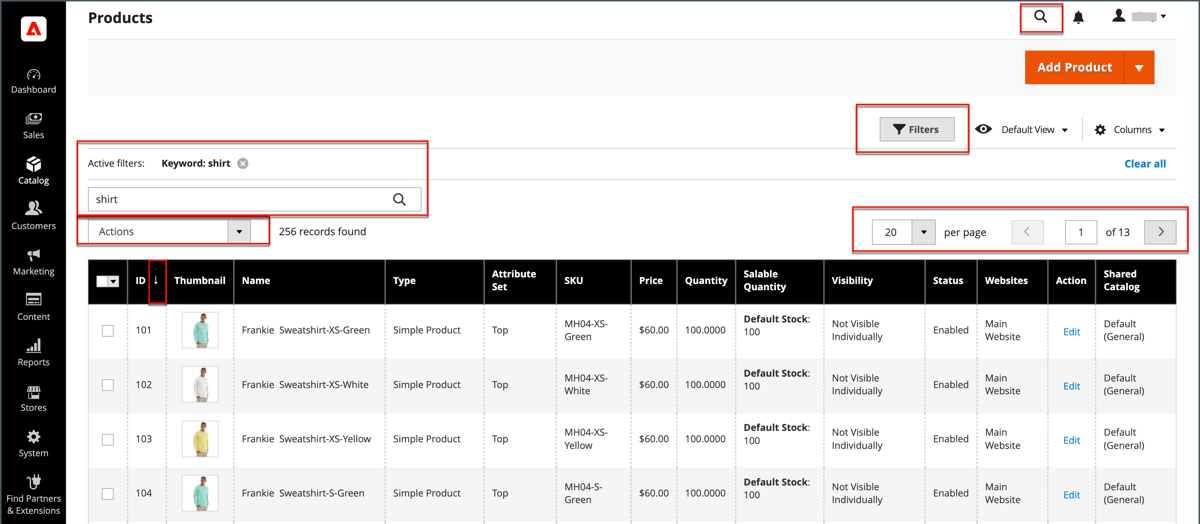Open the notifications bell
The width and height of the screenshot is (1200, 524).
(x=1079, y=17)
